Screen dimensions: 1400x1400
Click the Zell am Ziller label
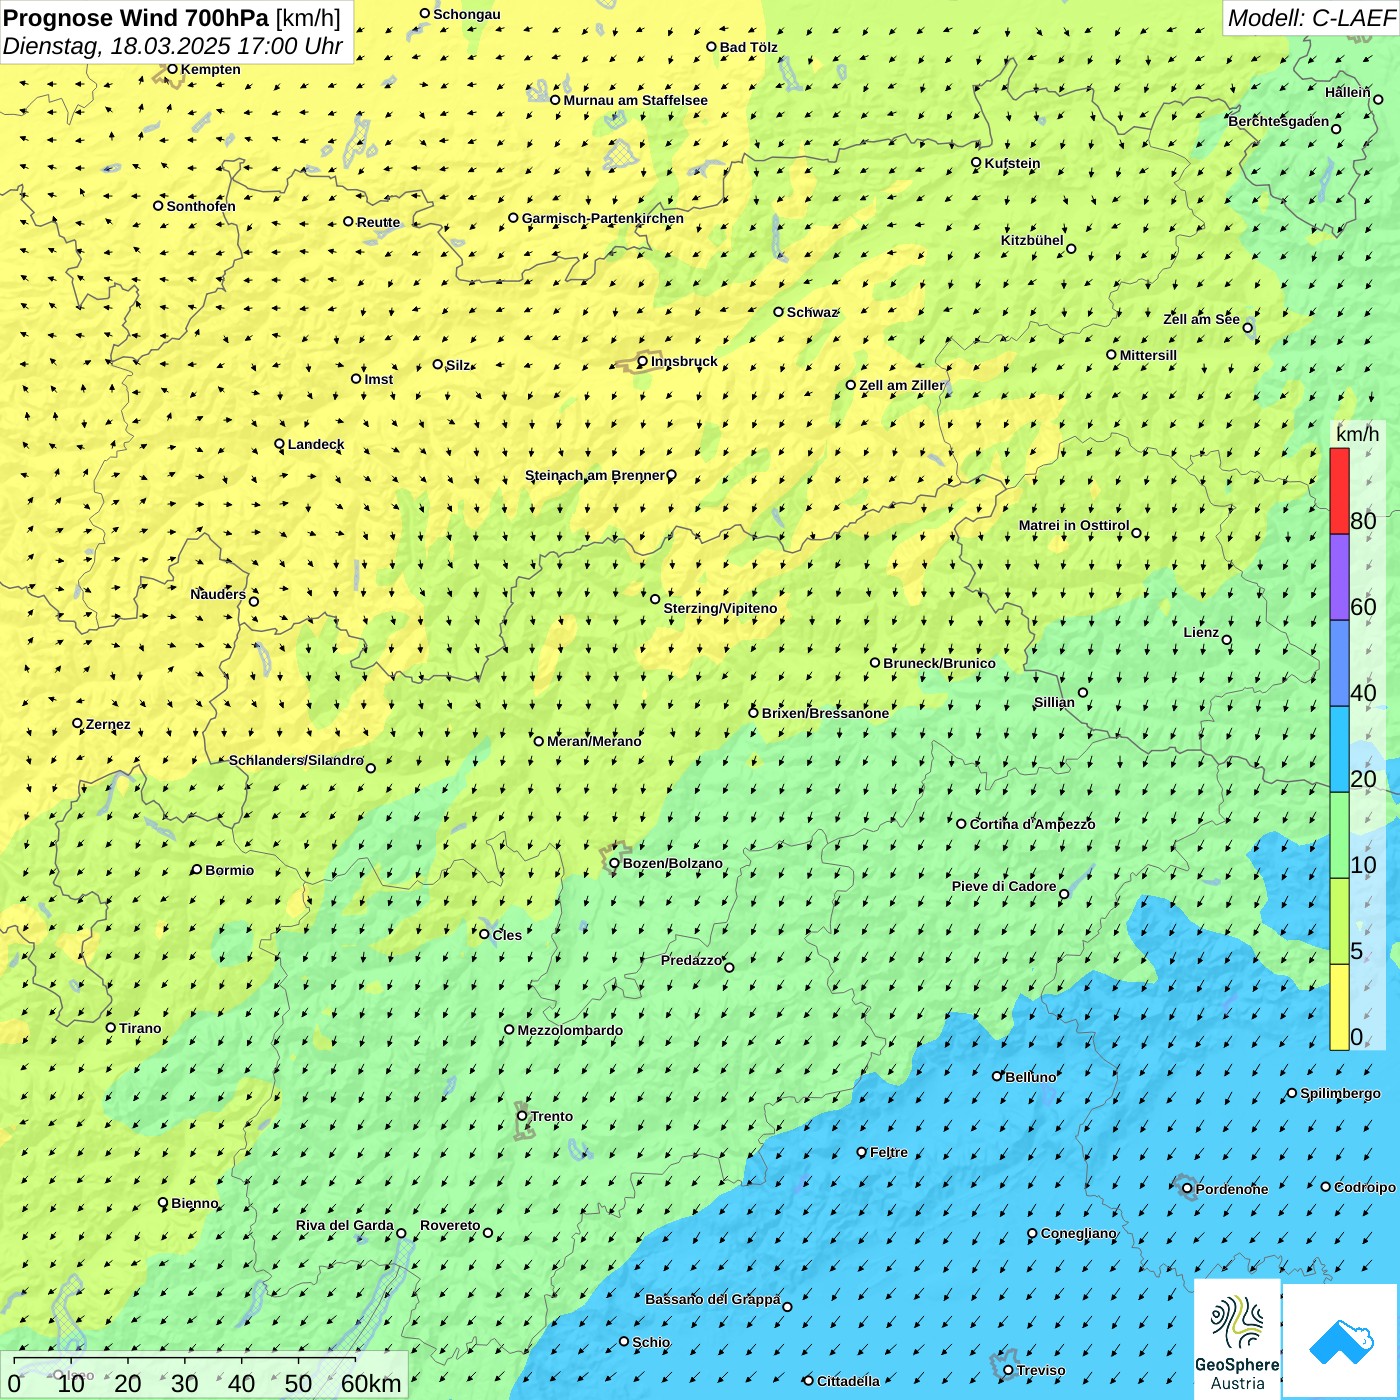tap(901, 385)
